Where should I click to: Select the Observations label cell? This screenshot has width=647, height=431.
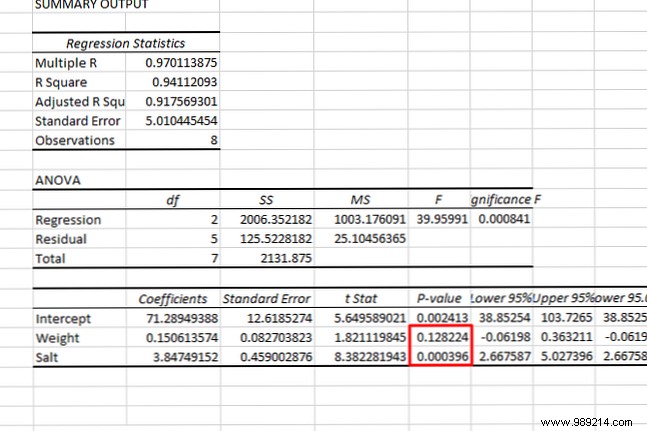coord(75,141)
